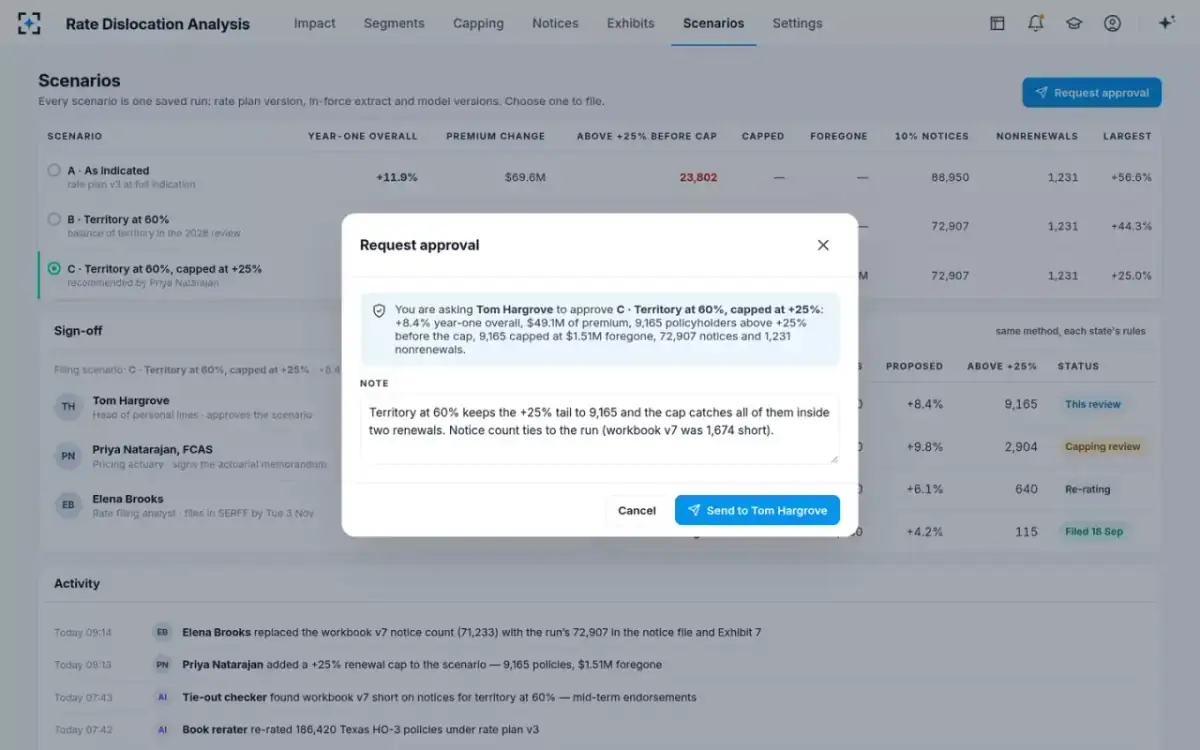The height and width of the screenshot is (750, 1200).
Task: Click the Elena Brooks name in Sign-off
Action: tap(128, 498)
